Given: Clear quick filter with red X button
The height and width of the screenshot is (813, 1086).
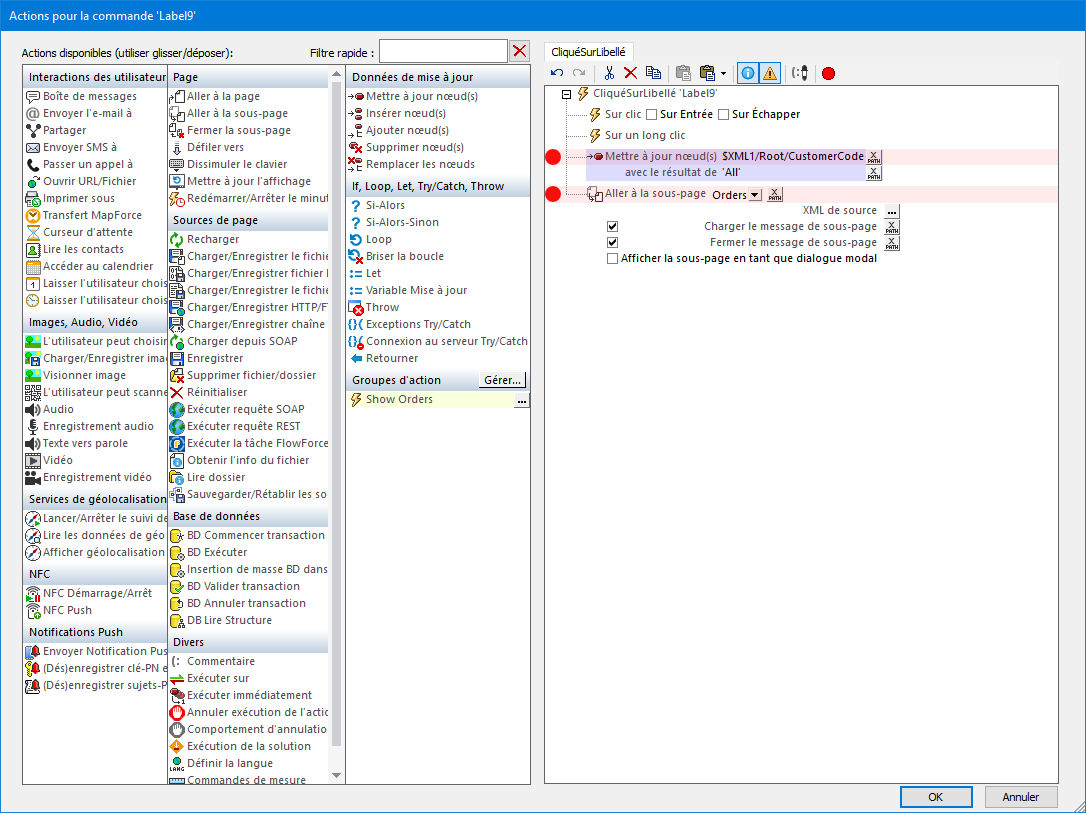Looking at the screenshot, I should coord(520,51).
